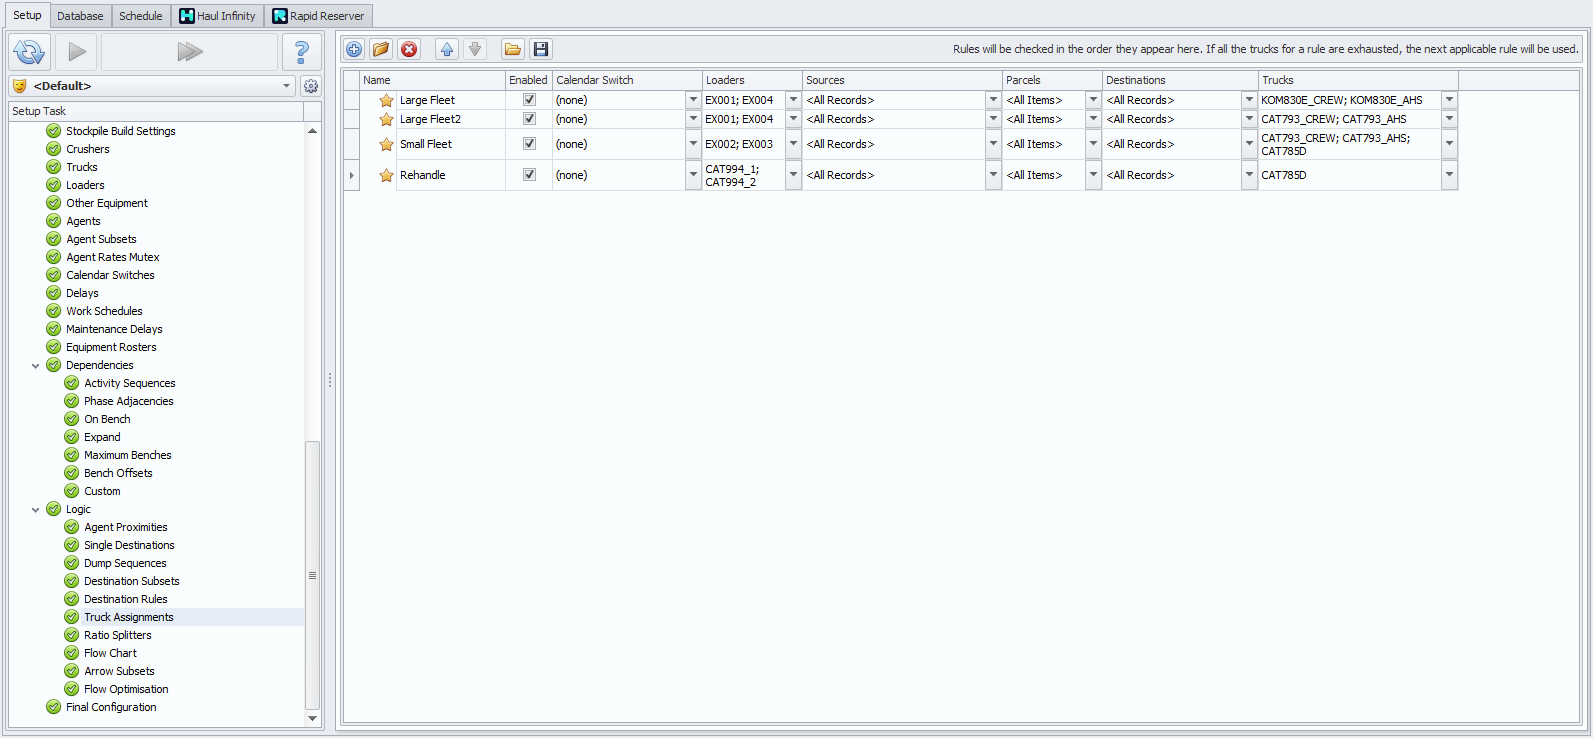The height and width of the screenshot is (738, 1593).
Task: Open Trucks dropdown for the Rehandle row
Action: click(x=1449, y=175)
